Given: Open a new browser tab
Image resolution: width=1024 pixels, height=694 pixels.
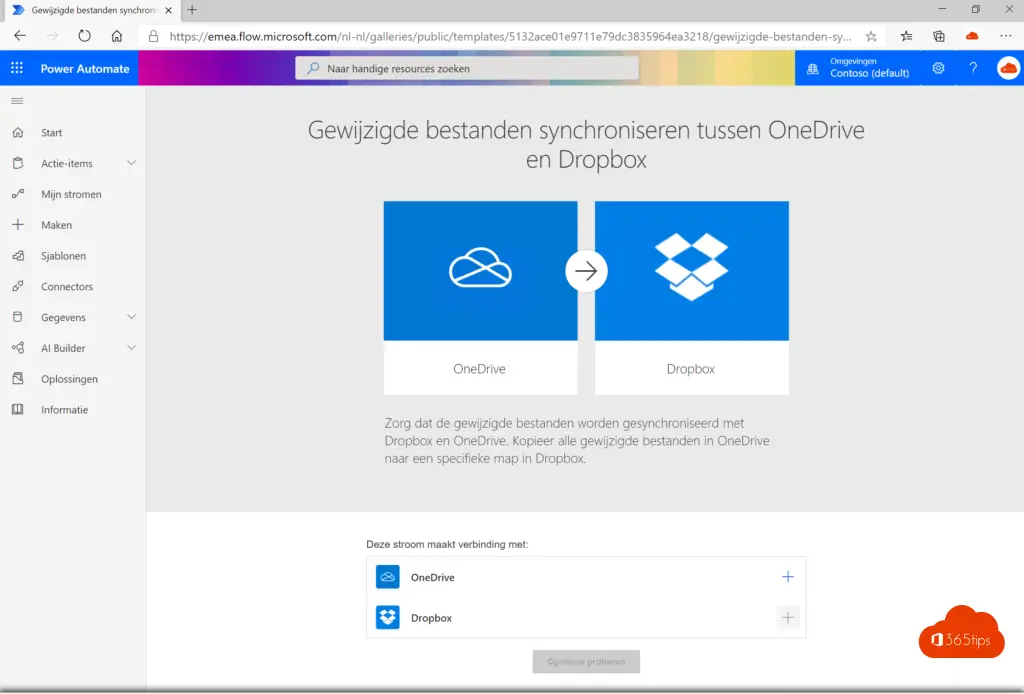Looking at the screenshot, I should click(192, 10).
